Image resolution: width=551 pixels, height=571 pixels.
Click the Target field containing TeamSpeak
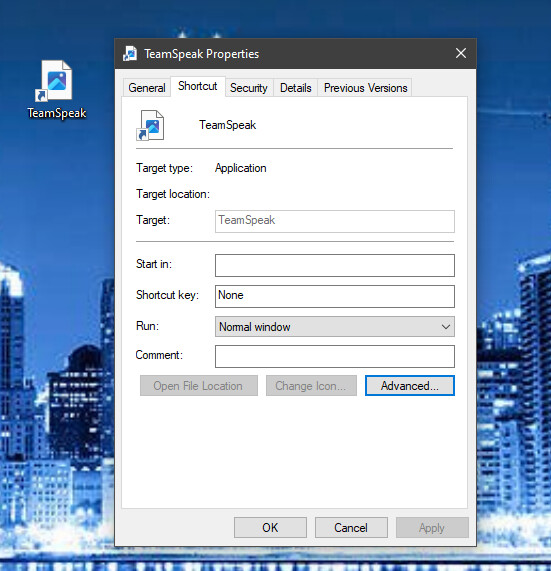click(335, 221)
